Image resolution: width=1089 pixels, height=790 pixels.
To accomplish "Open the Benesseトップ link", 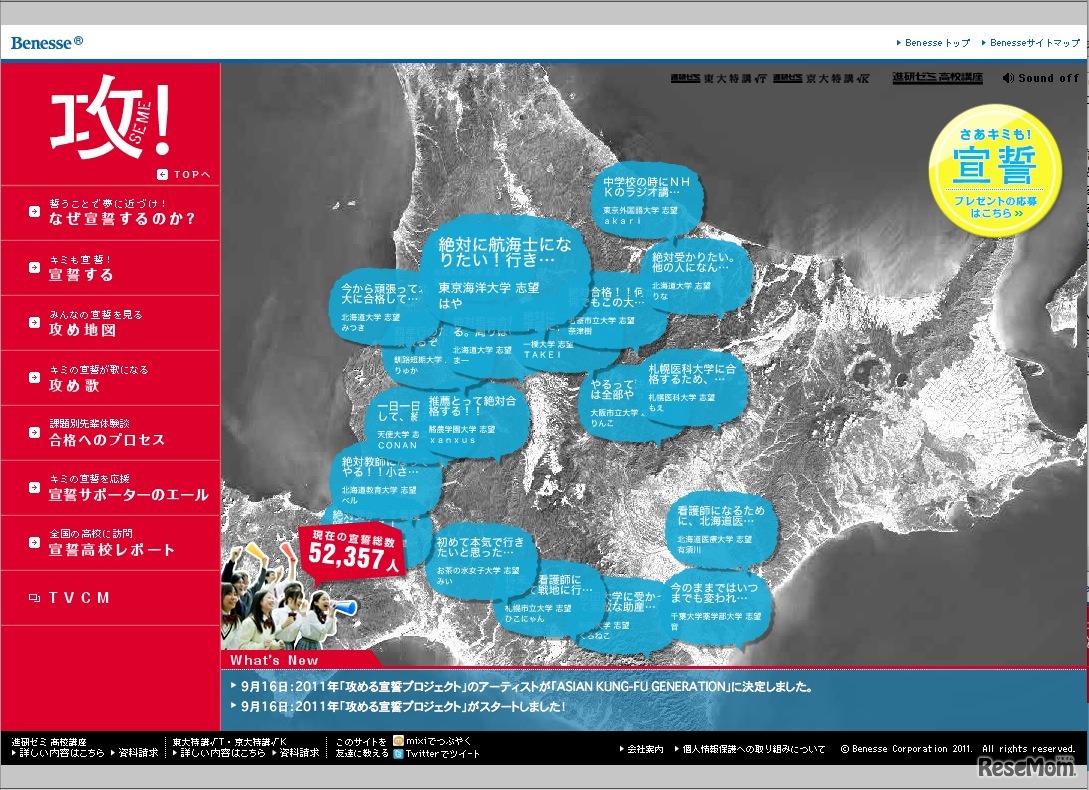I will click(933, 42).
